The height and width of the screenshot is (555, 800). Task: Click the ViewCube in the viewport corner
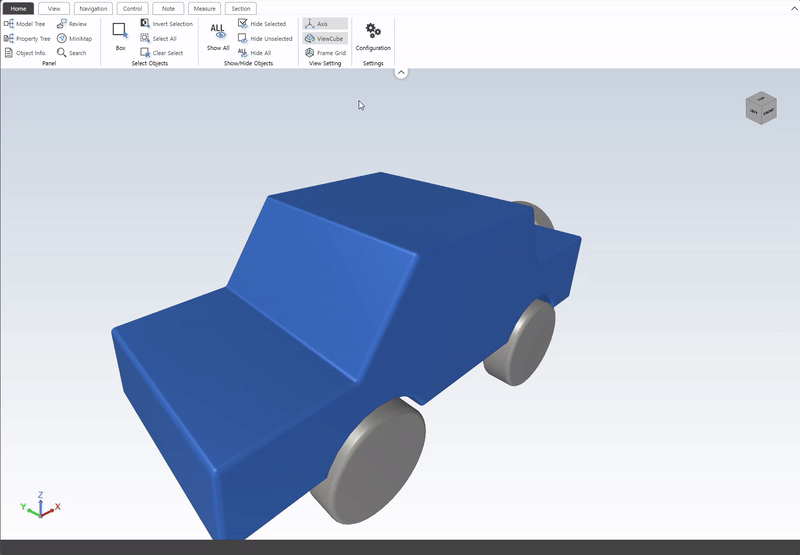pos(761,108)
